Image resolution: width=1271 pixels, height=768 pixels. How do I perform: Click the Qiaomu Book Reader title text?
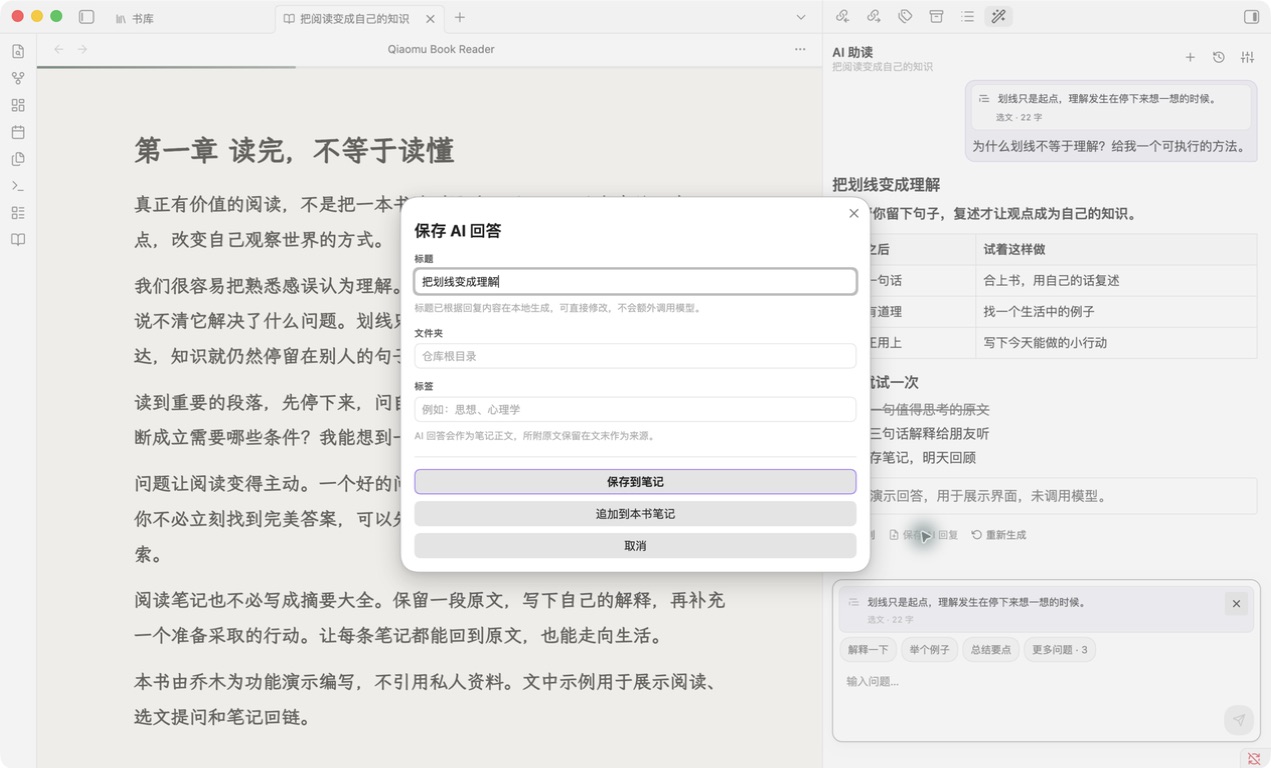[x=441, y=49]
